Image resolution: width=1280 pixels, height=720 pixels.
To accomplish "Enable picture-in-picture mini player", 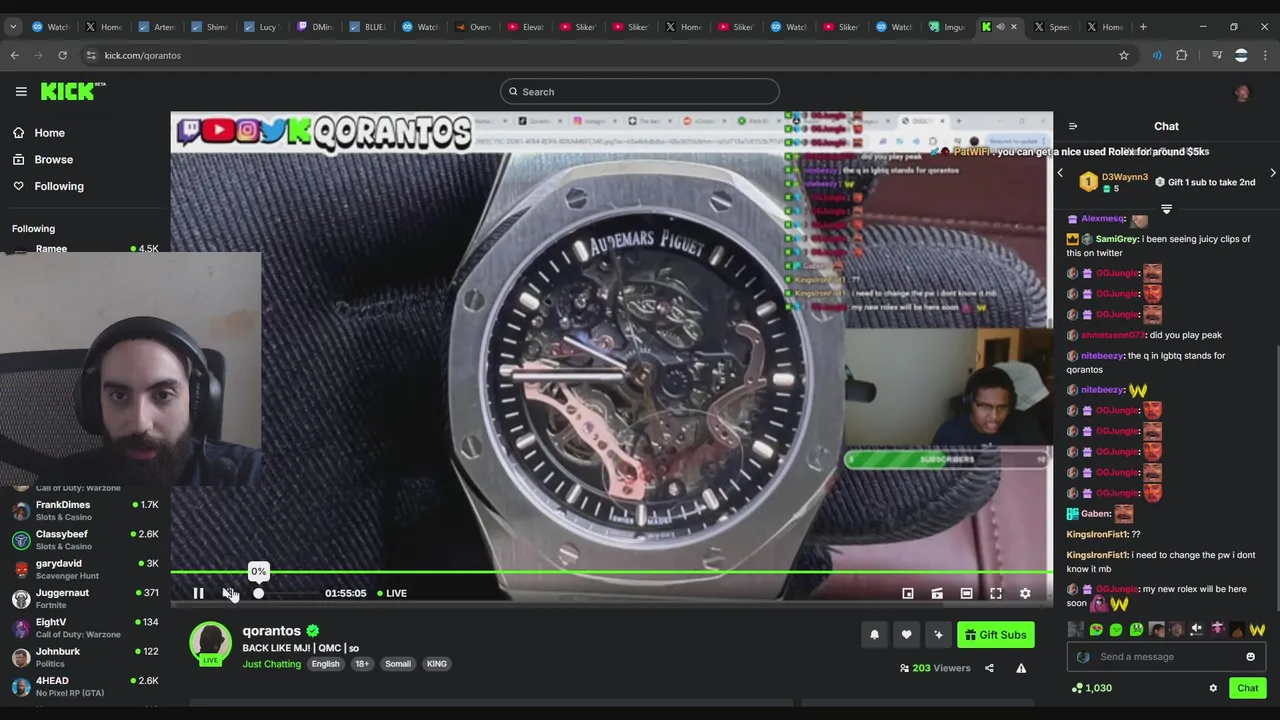I will (908, 593).
